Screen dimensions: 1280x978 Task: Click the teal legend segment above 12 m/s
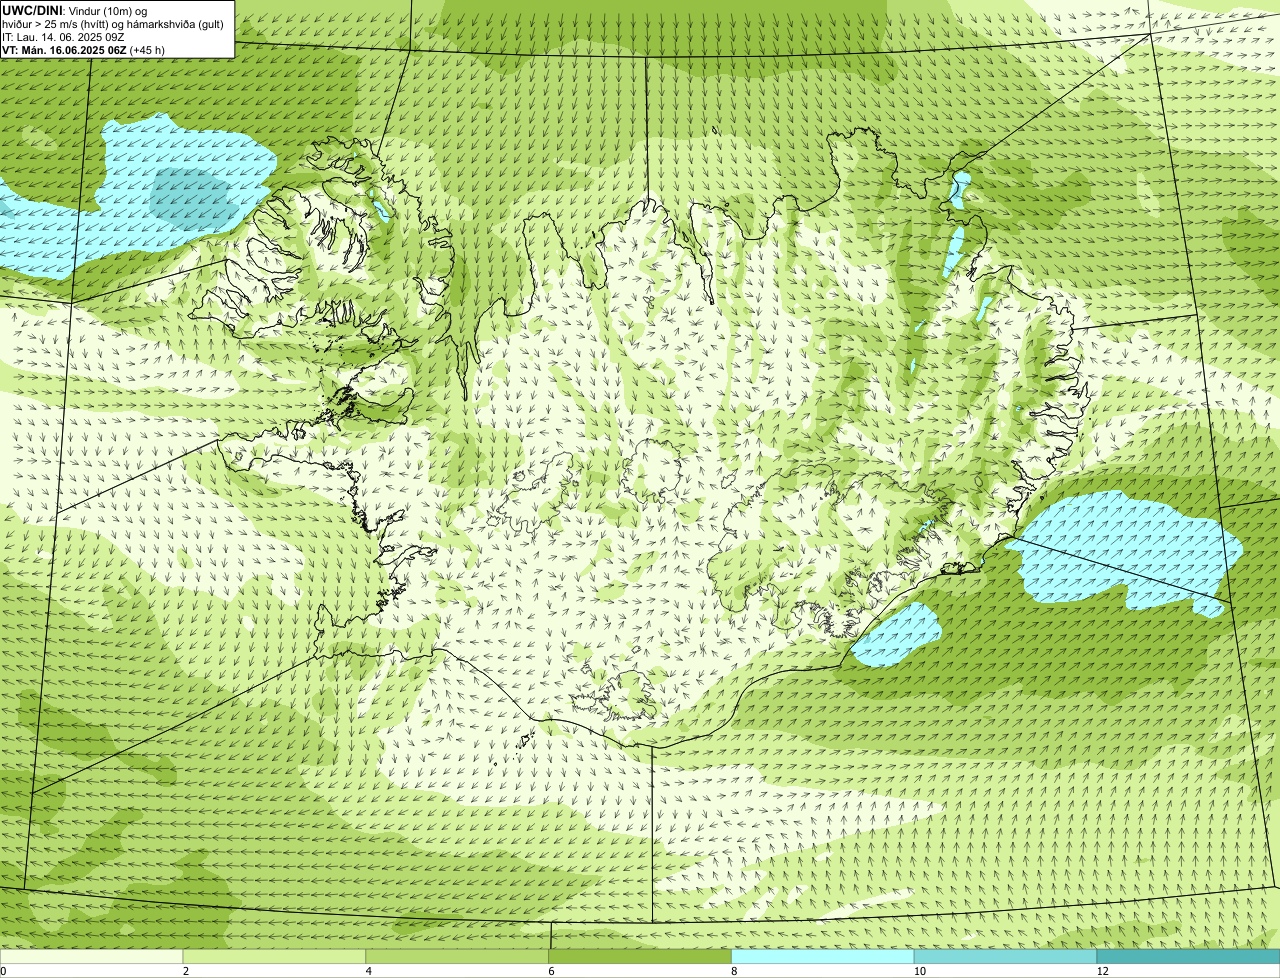click(x=1189, y=956)
